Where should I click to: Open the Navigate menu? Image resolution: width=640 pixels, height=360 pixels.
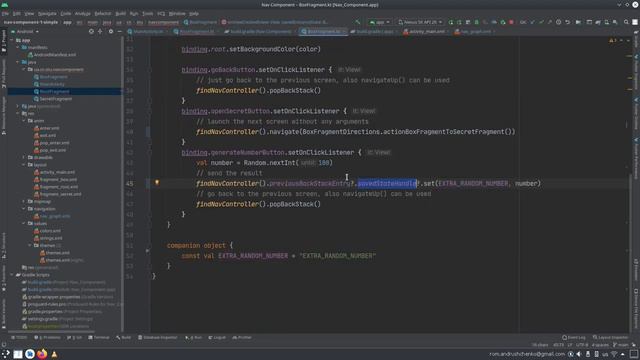tap(47, 13)
